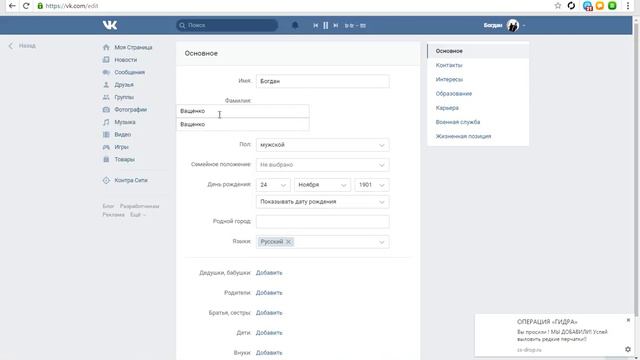Open the account menu arrow beside Богдан
Viewport: 640px width, 360px height.
[524, 26]
